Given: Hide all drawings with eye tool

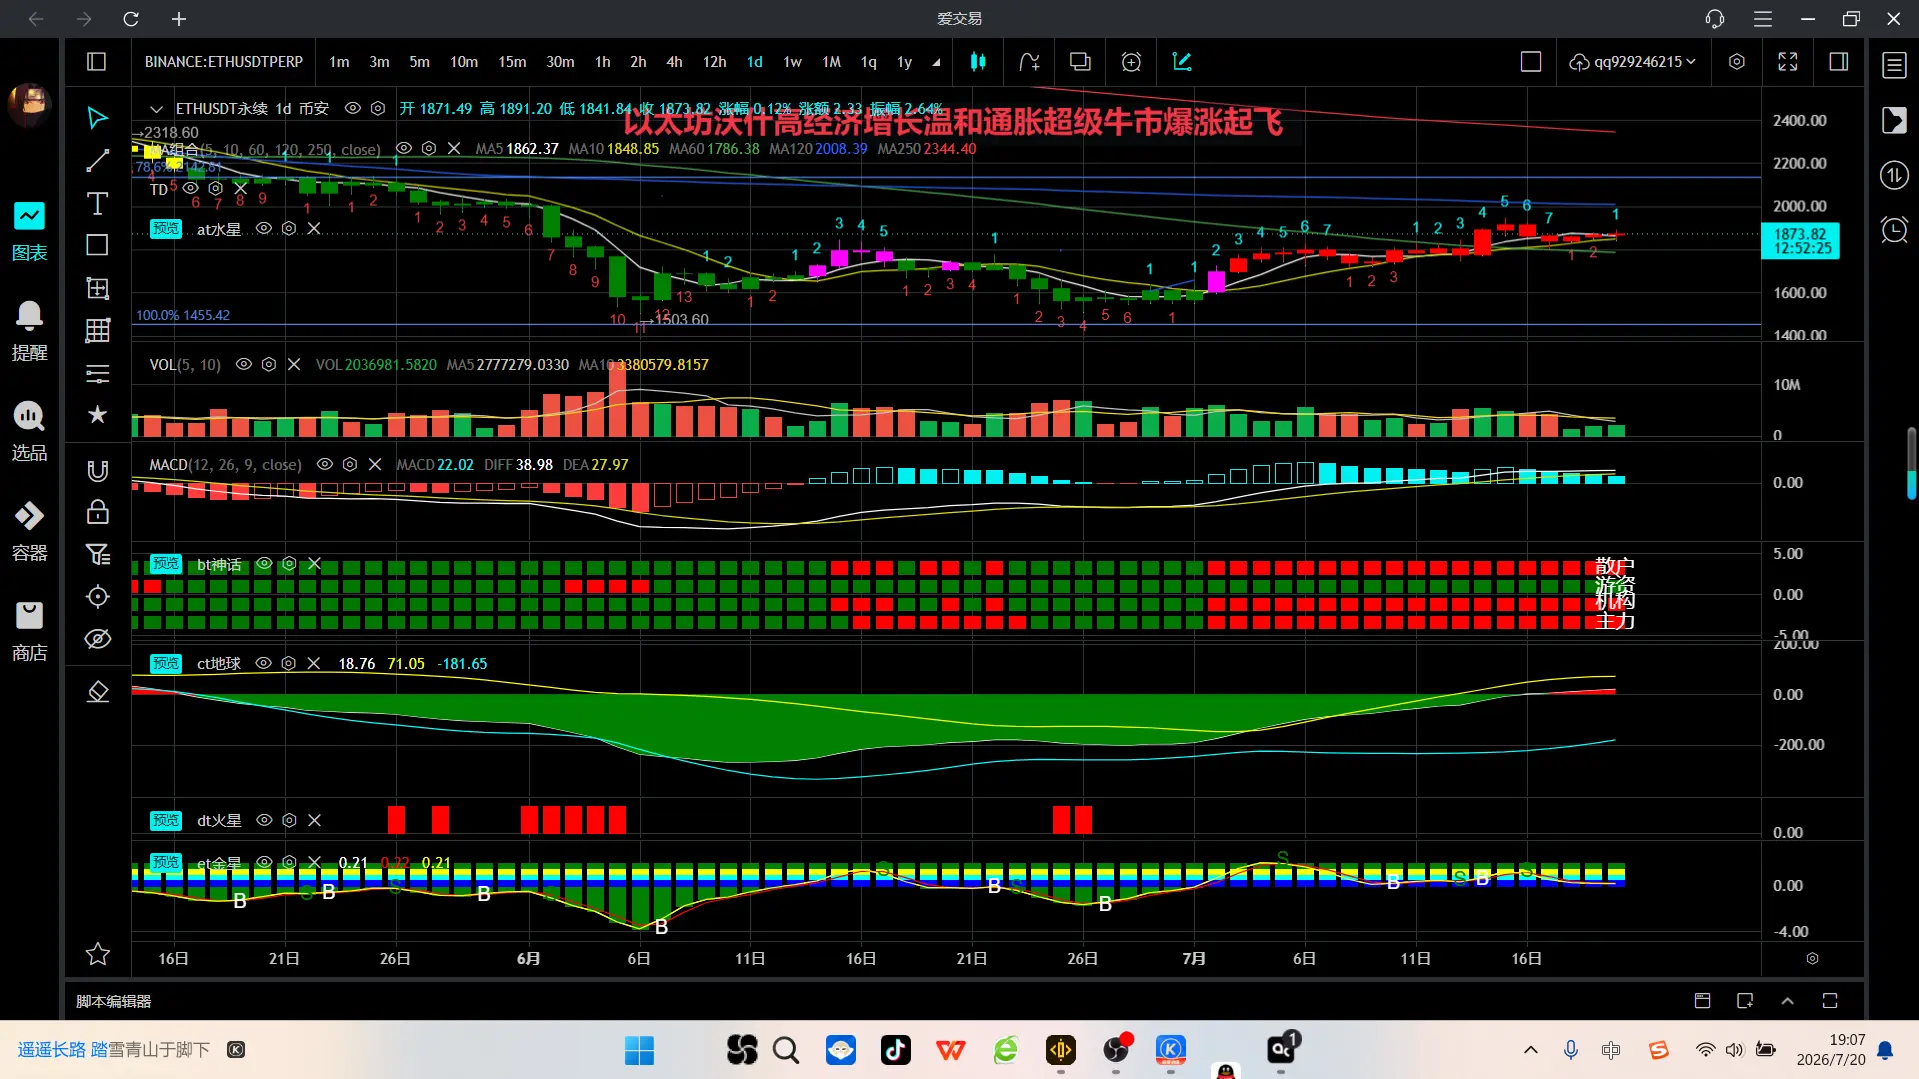Looking at the screenshot, I should (97, 639).
